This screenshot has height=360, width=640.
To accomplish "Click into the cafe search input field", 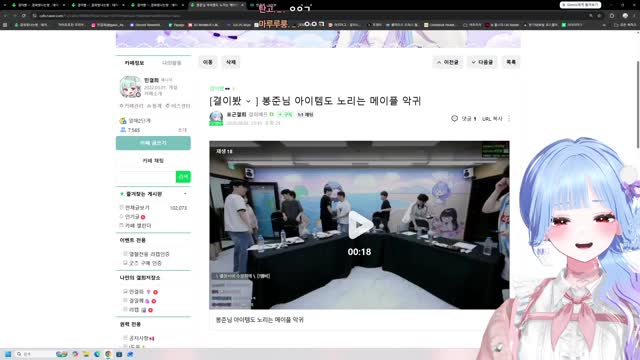I will pyautogui.click(x=146, y=176).
